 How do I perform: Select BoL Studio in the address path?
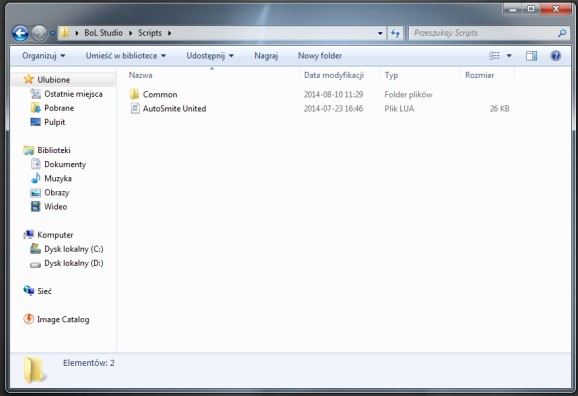point(103,33)
